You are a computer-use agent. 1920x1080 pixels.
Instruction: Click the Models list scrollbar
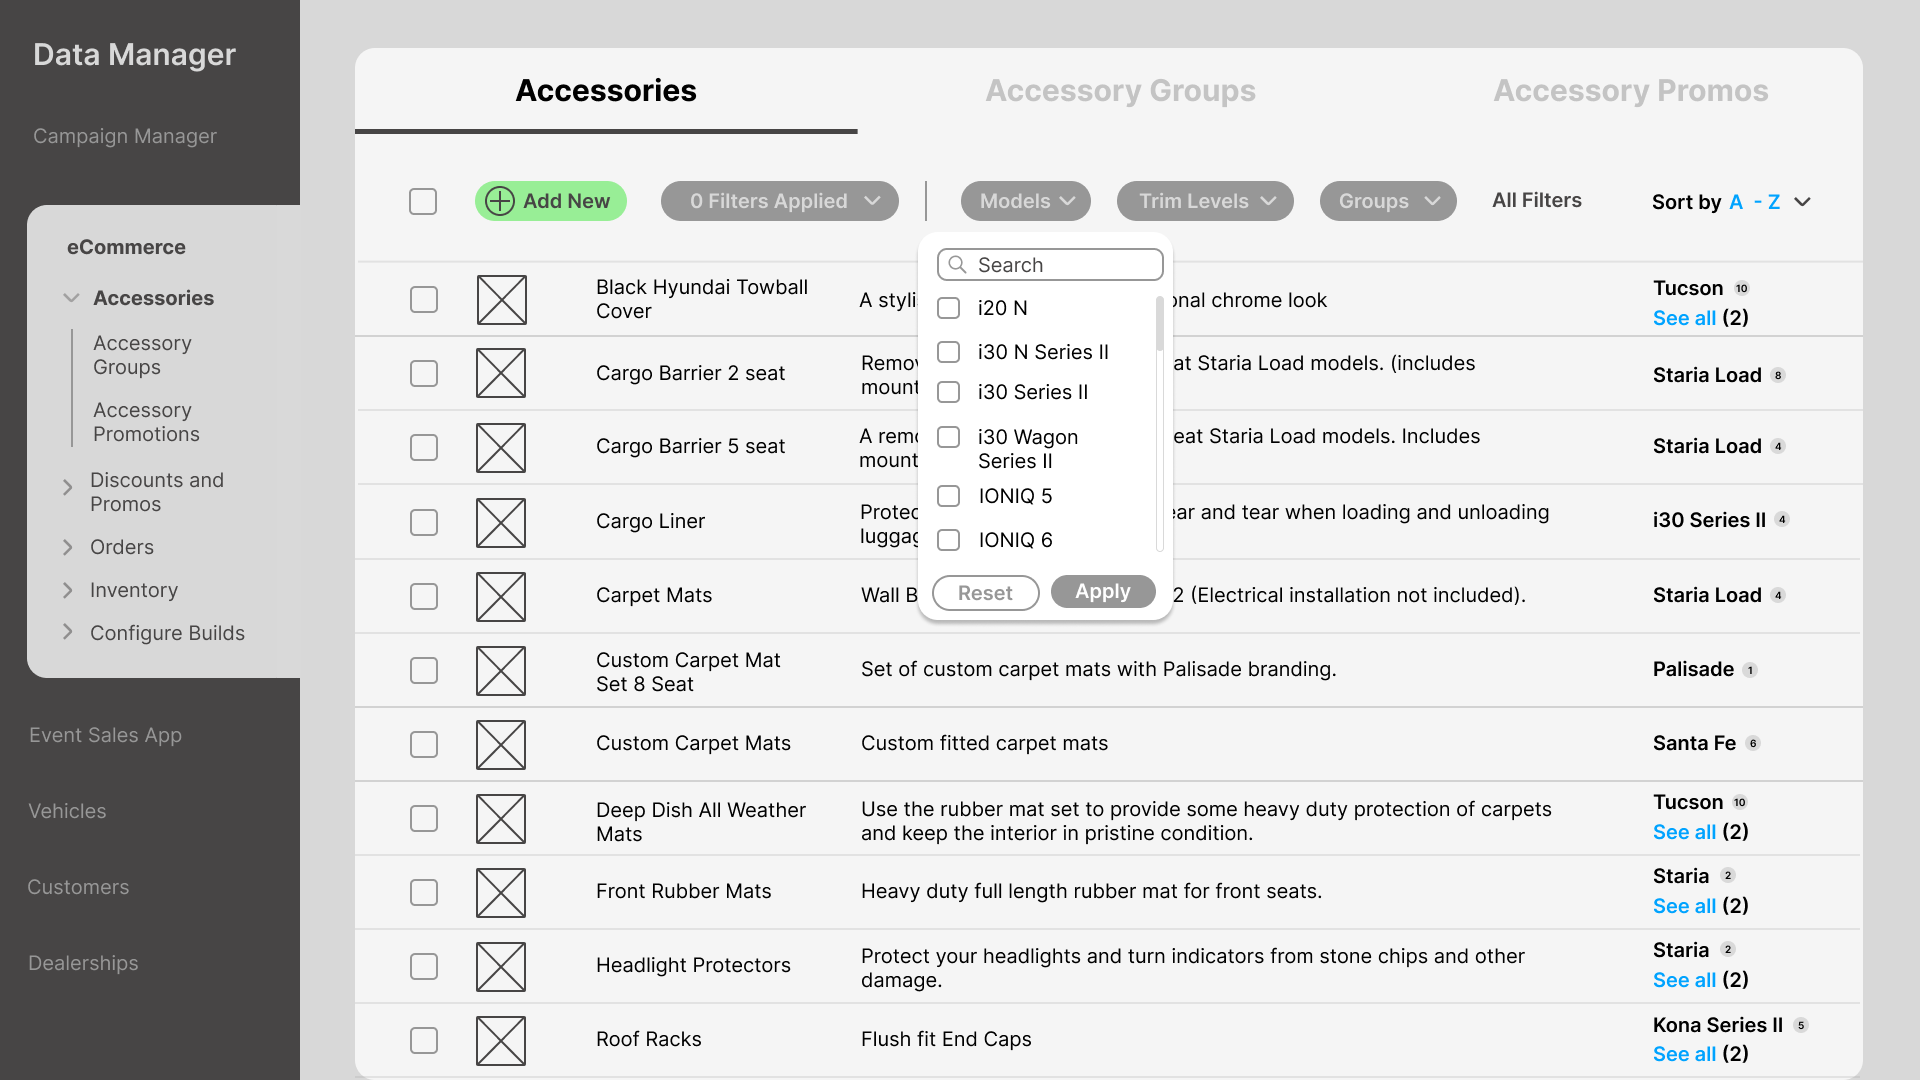(1159, 325)
